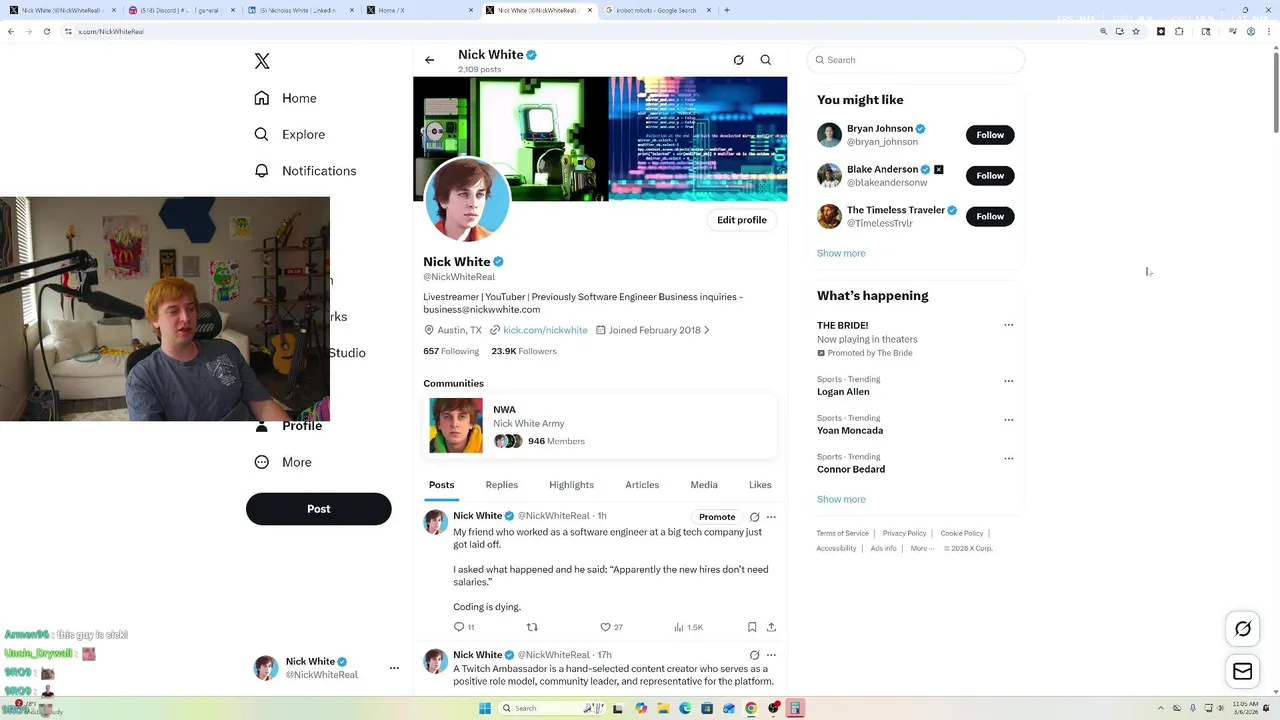Open the Privacy Policy footer link
The image size is (1280, 720).
point(904,533)
